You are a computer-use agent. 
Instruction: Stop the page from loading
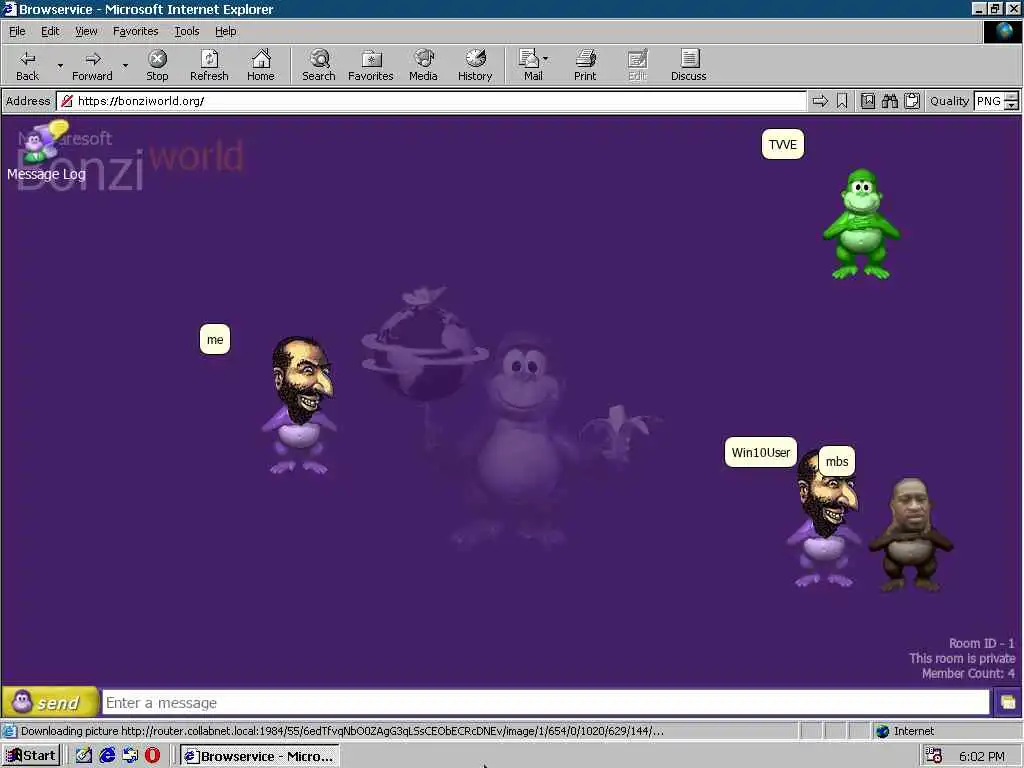pyautogui.click(x=157, y=65)
